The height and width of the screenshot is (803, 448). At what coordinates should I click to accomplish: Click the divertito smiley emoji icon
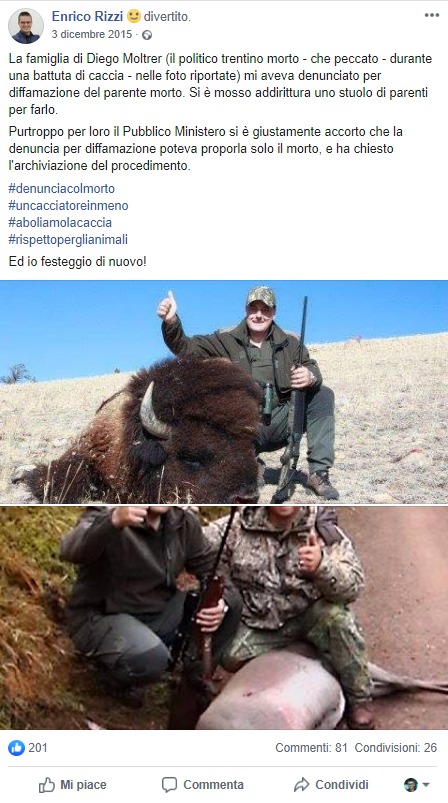click(x=134, y=16)
